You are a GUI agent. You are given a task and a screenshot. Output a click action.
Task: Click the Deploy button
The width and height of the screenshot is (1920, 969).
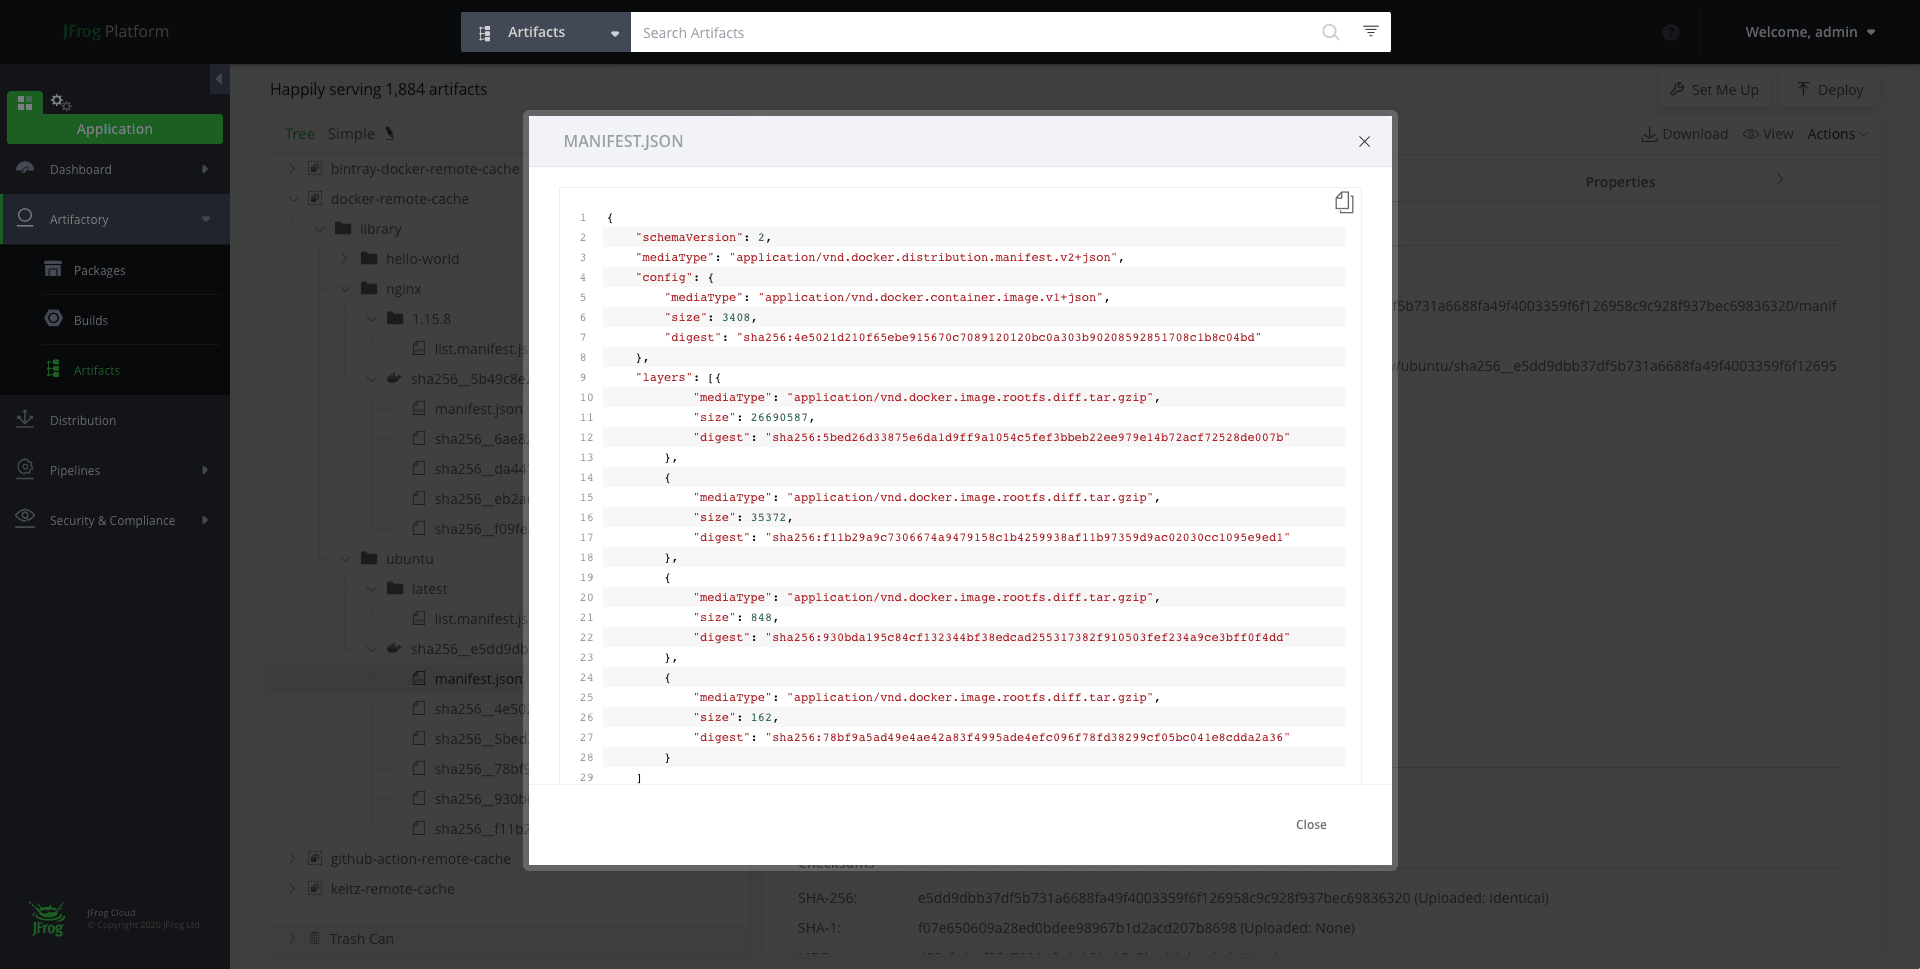point(1831,89)
